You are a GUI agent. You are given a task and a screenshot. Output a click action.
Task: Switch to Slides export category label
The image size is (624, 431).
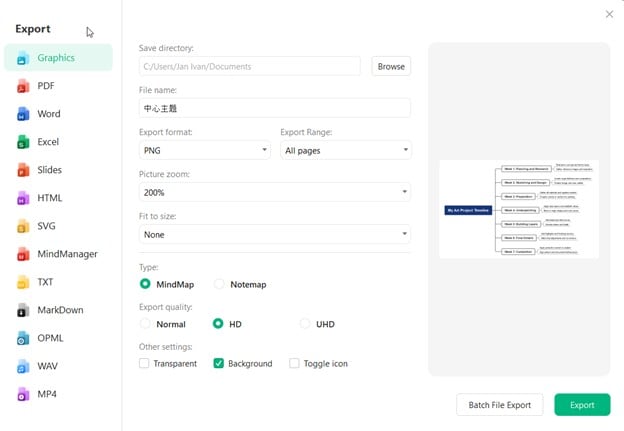click(50, 170)
